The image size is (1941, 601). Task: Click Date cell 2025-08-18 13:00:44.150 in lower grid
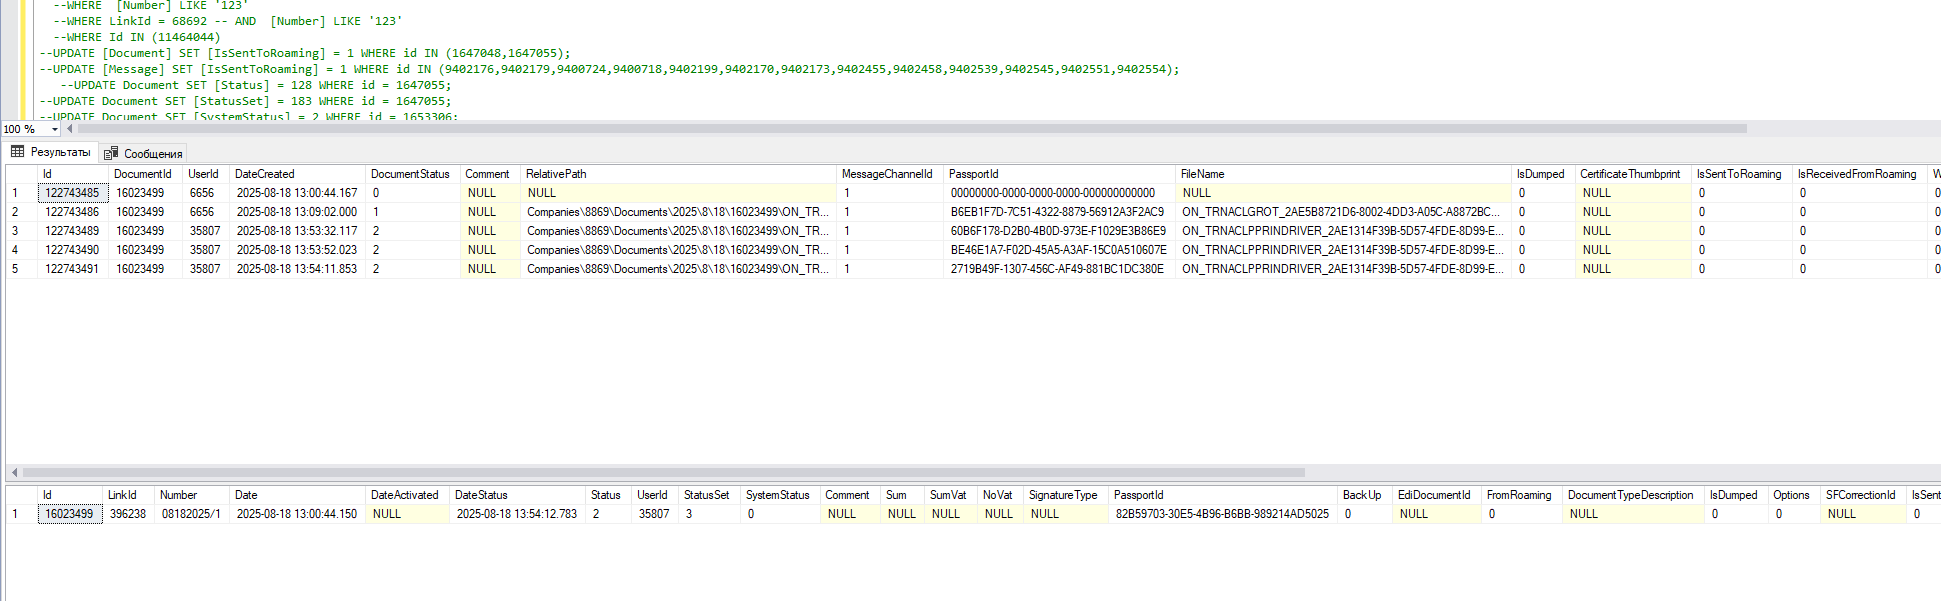click(297, 514)
